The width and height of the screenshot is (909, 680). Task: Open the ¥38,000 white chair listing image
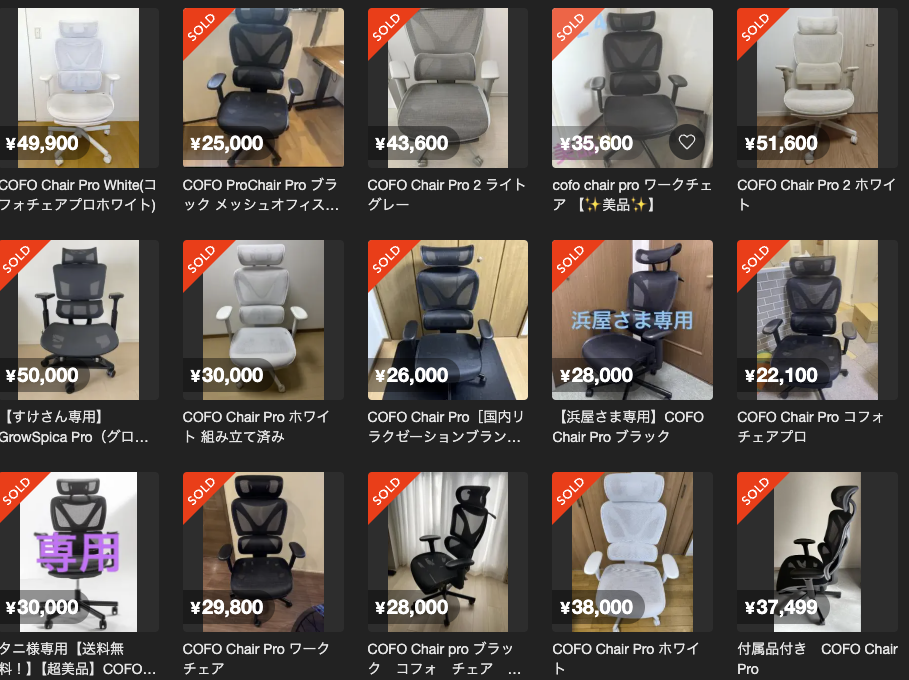coord(632,552)
